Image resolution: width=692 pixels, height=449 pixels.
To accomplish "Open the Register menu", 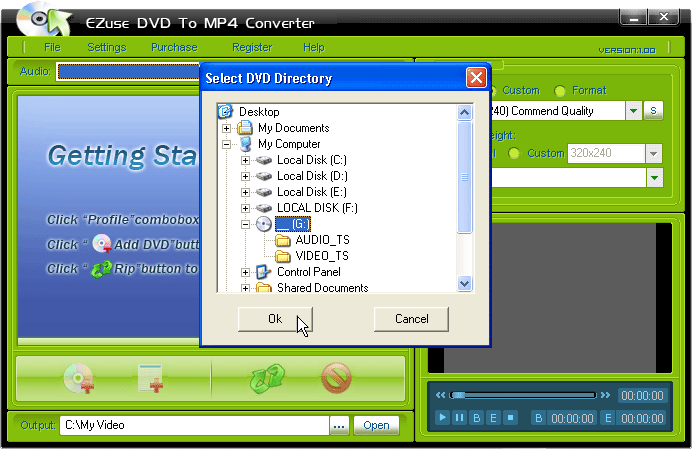I will coord(252,47).
